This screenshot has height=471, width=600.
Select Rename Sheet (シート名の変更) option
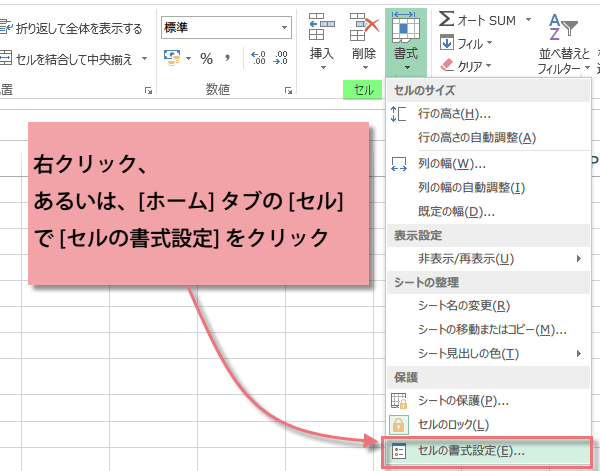463,305
